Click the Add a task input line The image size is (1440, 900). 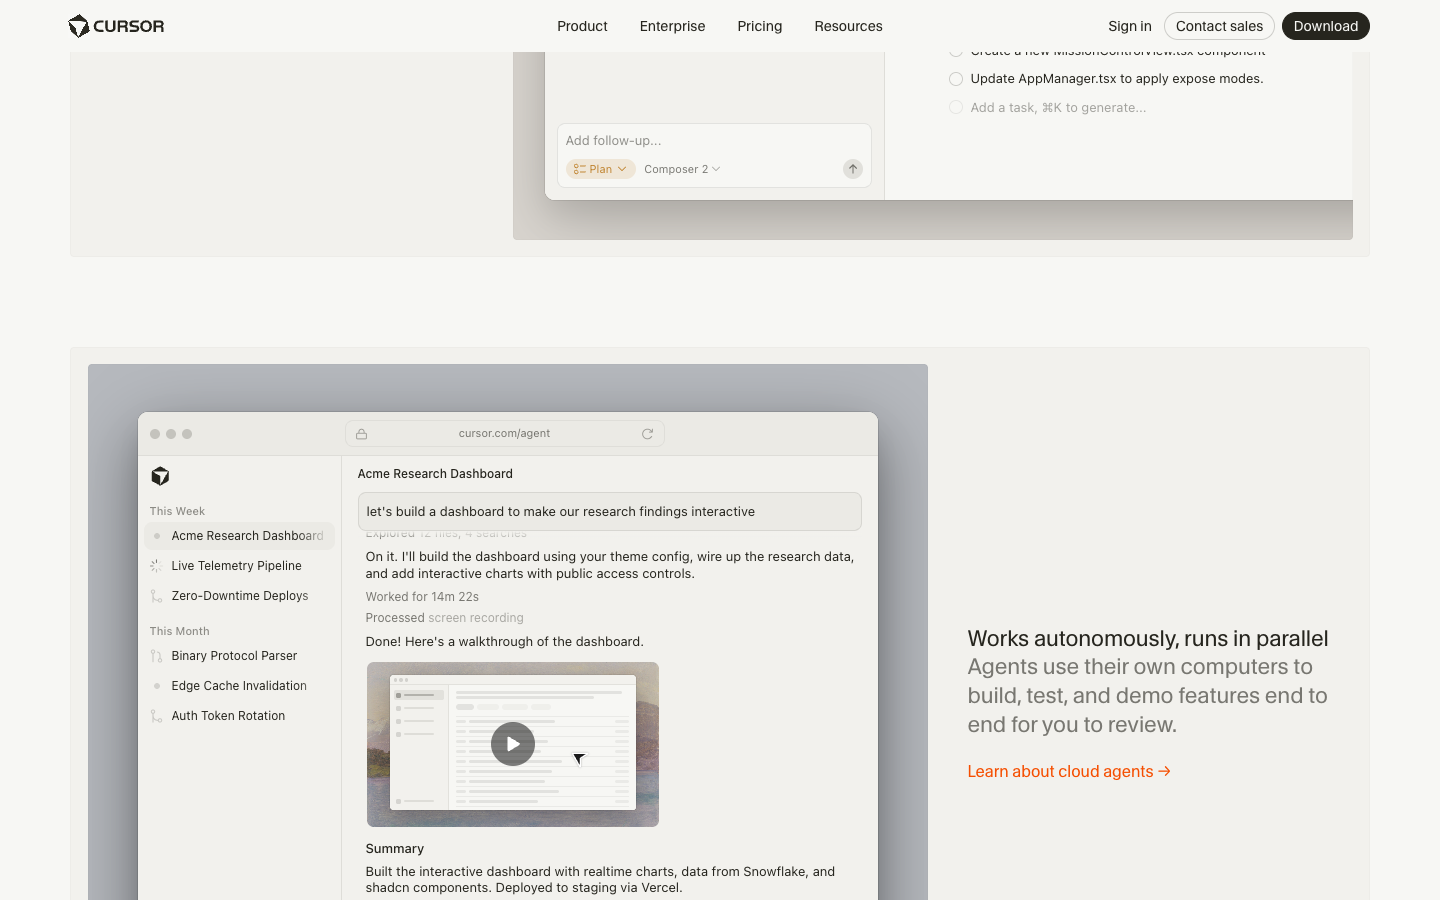click(x=1058, y=107)
